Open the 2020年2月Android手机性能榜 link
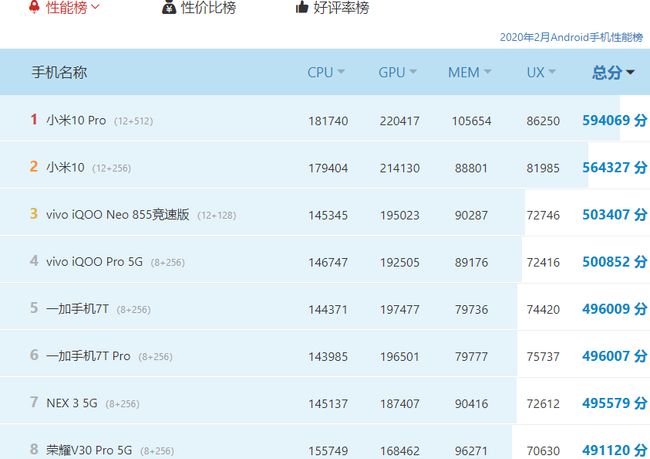 pyautogui.click(x=571, y=37)
